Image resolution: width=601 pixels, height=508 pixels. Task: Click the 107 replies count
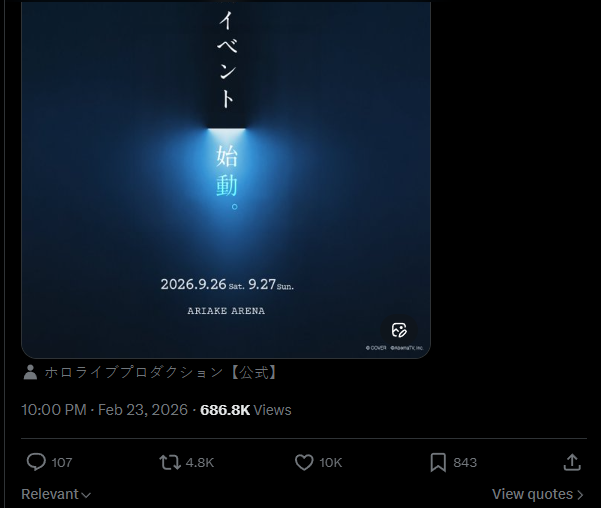click(62, 463)
